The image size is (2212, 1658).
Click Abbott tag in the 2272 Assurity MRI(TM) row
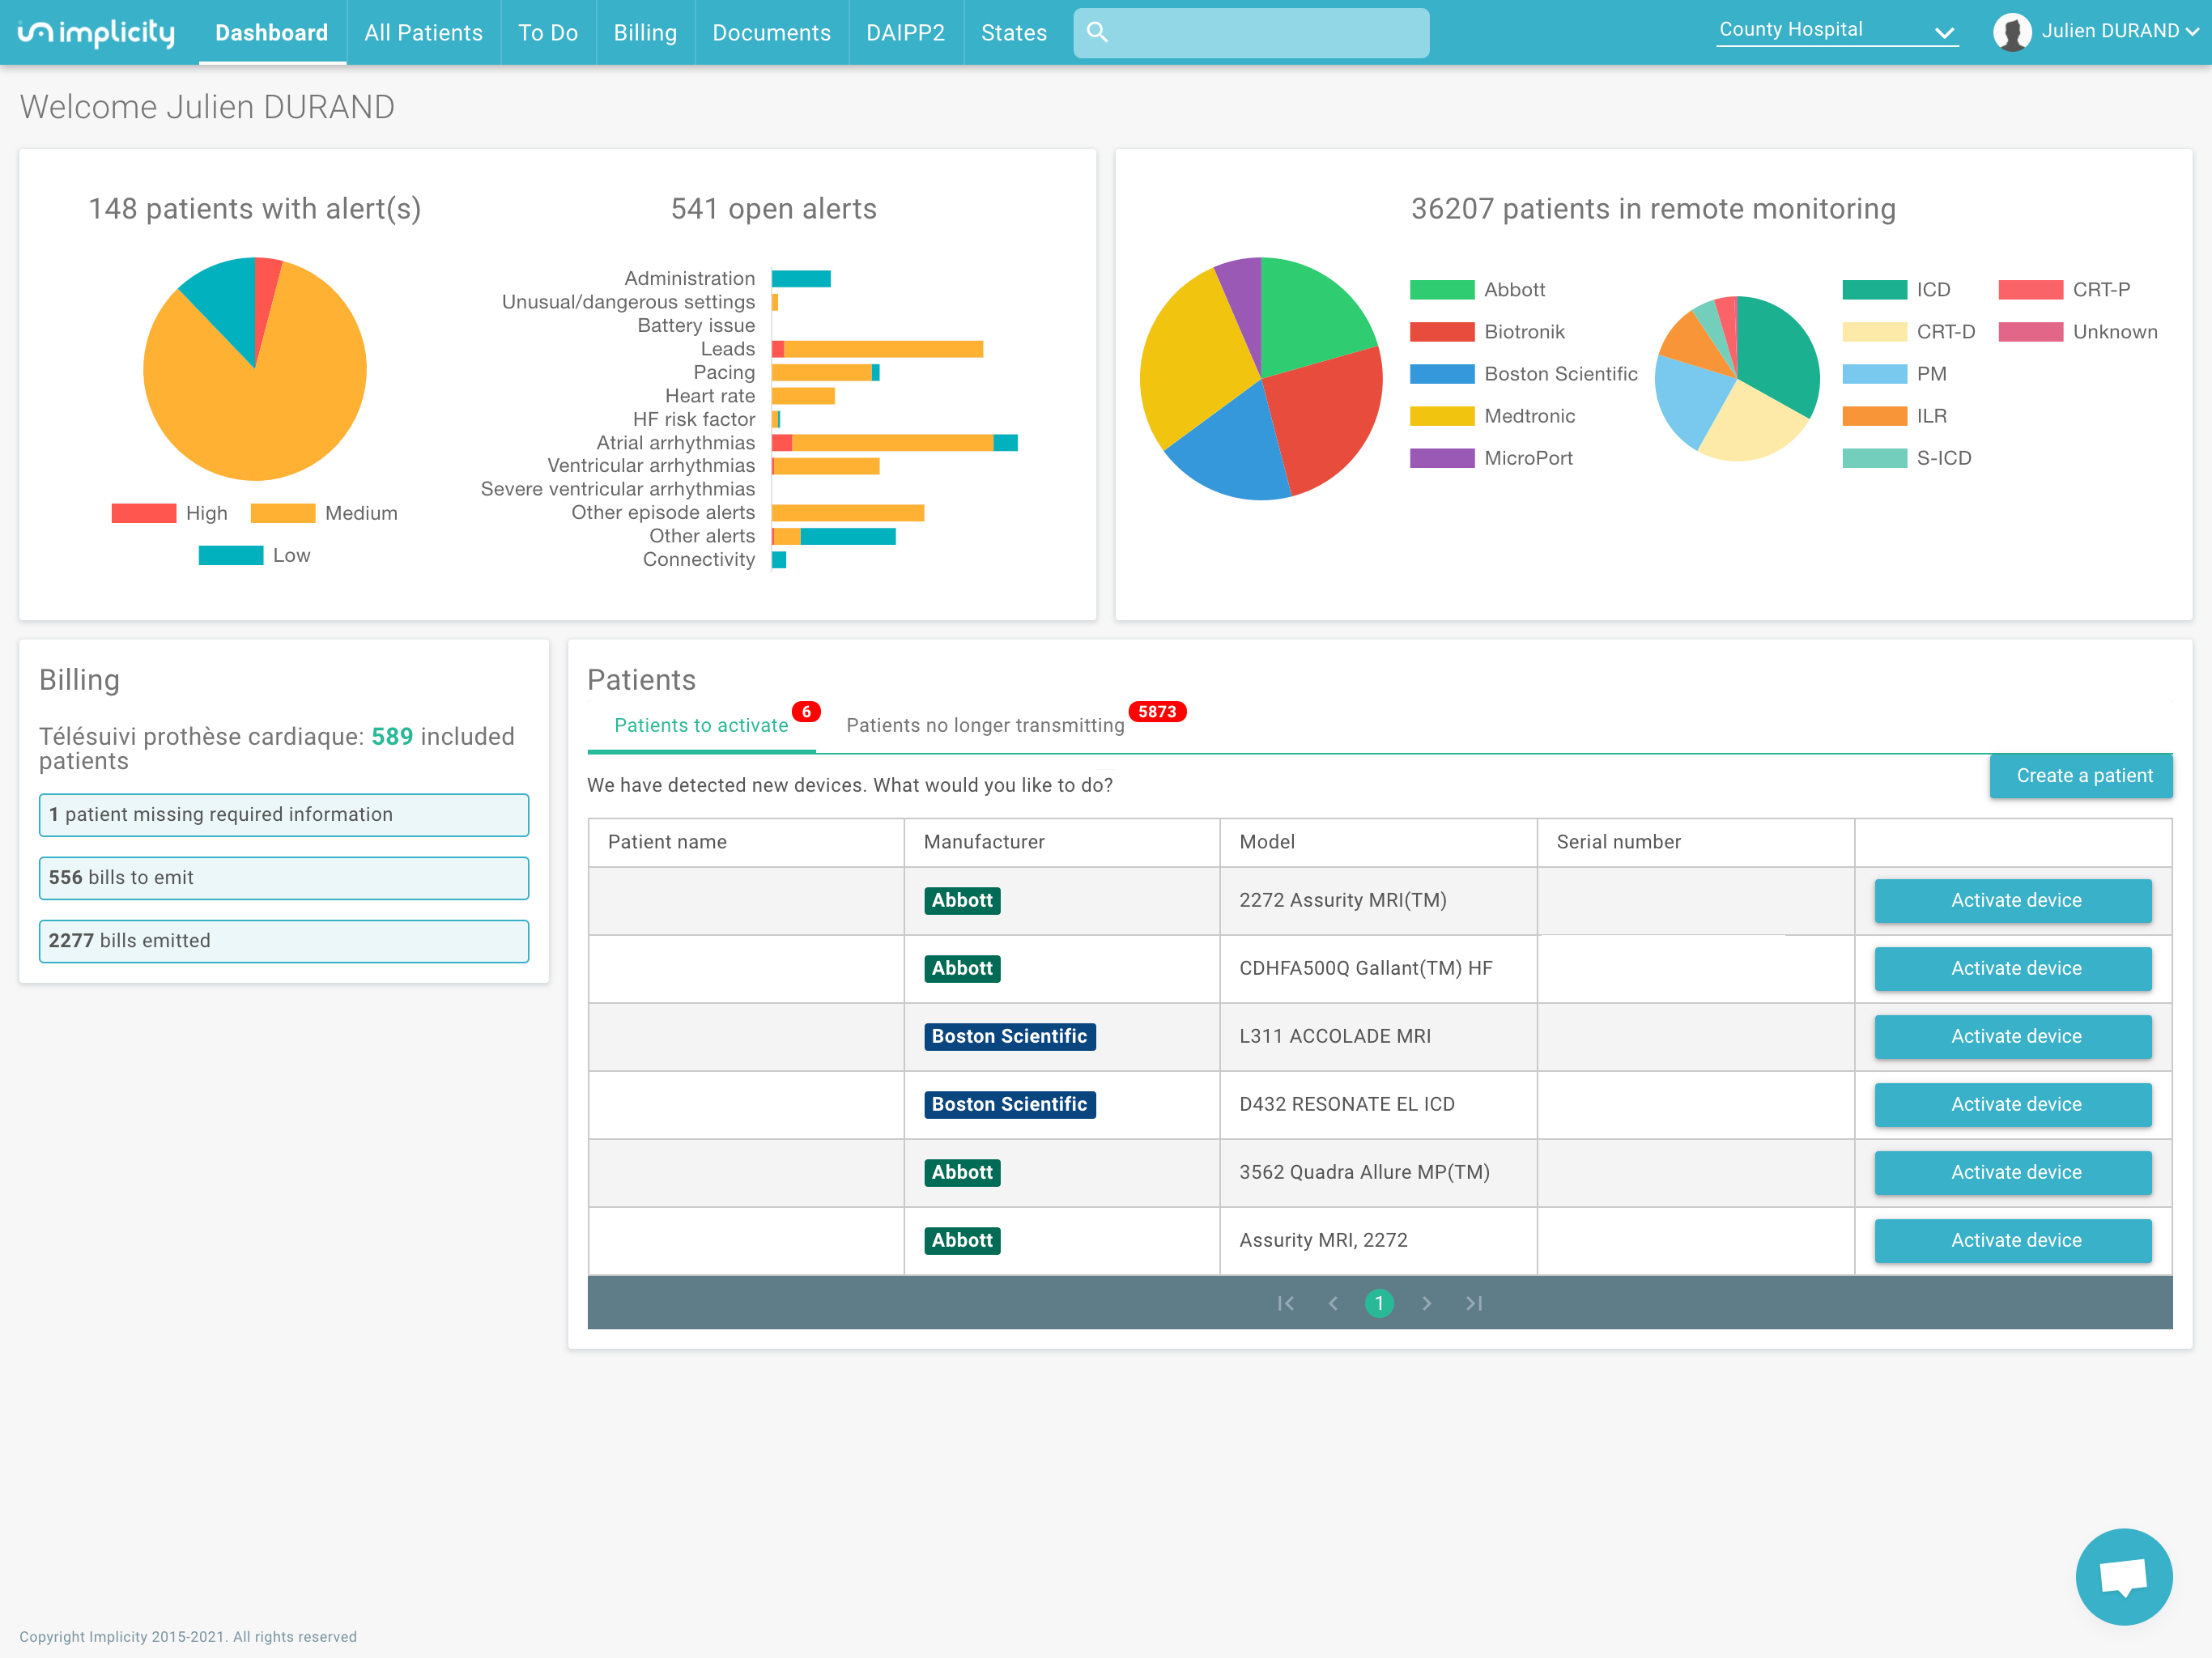coord(962,901)
